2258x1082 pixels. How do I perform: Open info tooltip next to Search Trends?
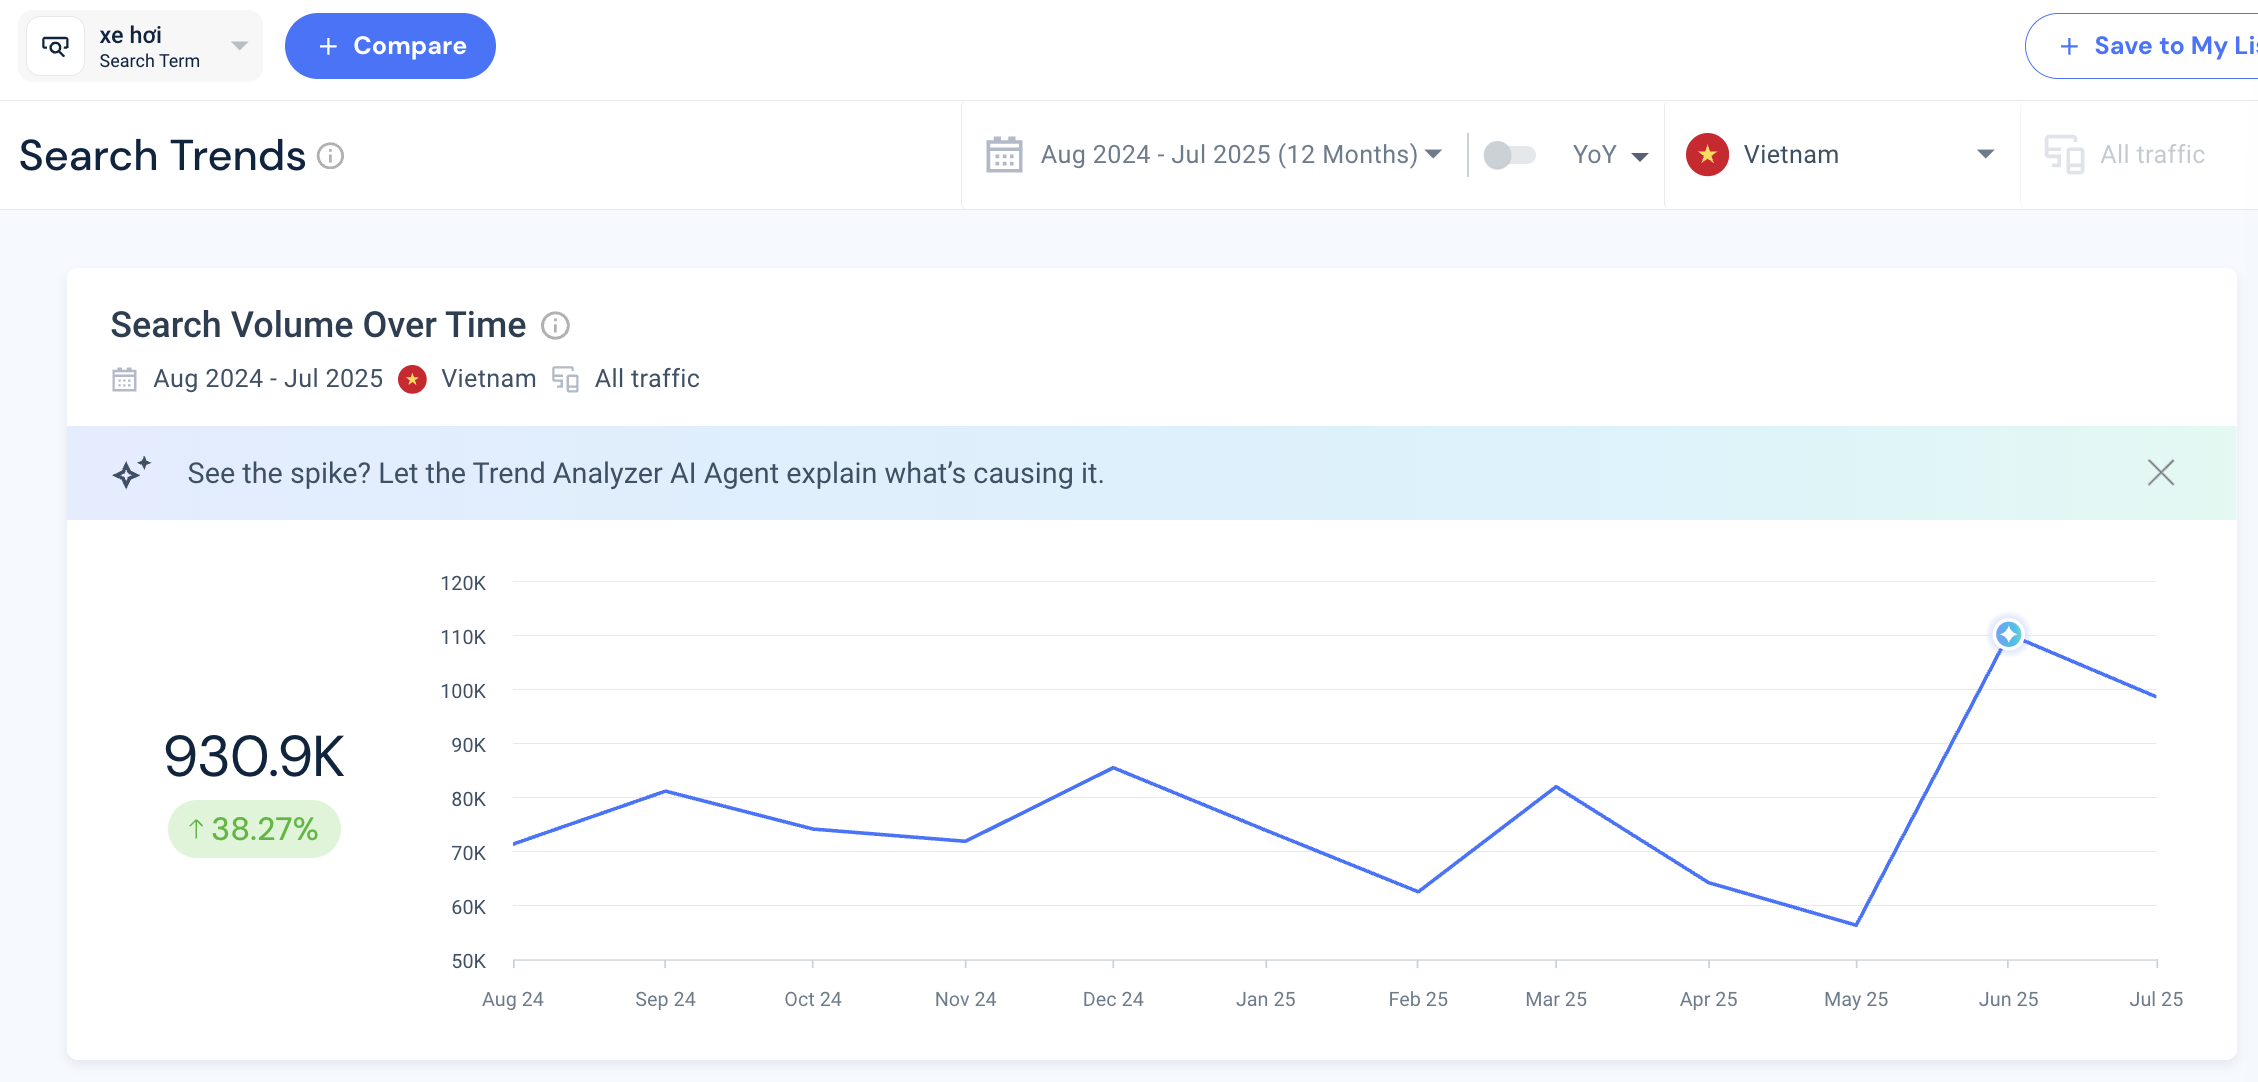pos(331,156)
